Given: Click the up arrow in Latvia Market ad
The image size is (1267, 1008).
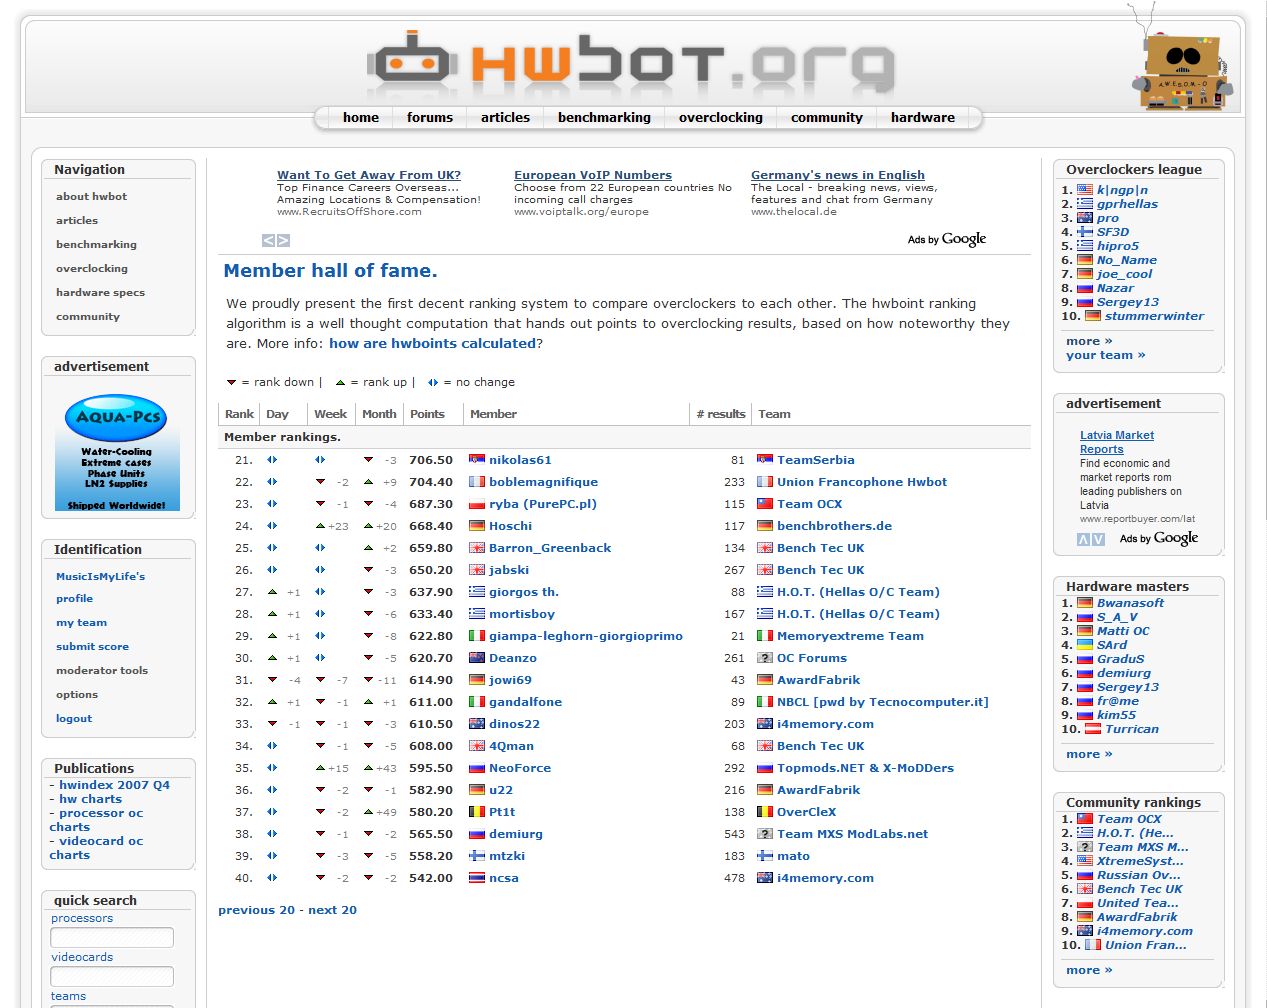Looking at the screenshot, I should [1083, 539].
